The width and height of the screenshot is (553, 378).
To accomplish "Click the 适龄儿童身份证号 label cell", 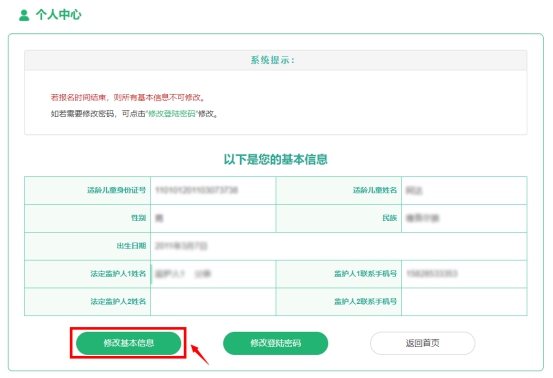I will point(87,190).
